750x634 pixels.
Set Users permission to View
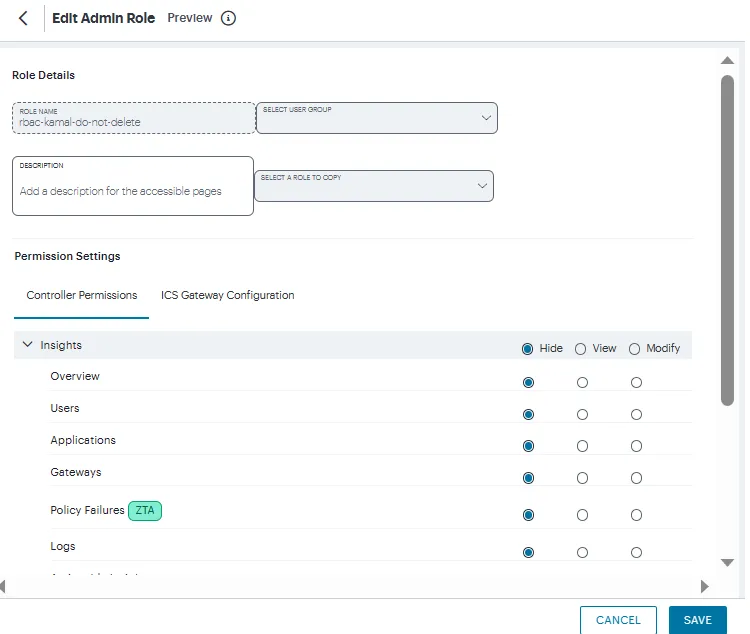(582, 414)
